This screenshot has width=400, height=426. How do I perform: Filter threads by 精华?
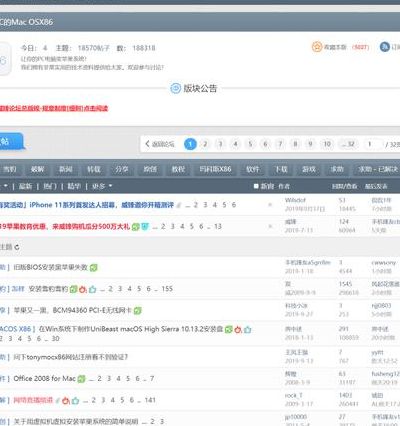74,186
